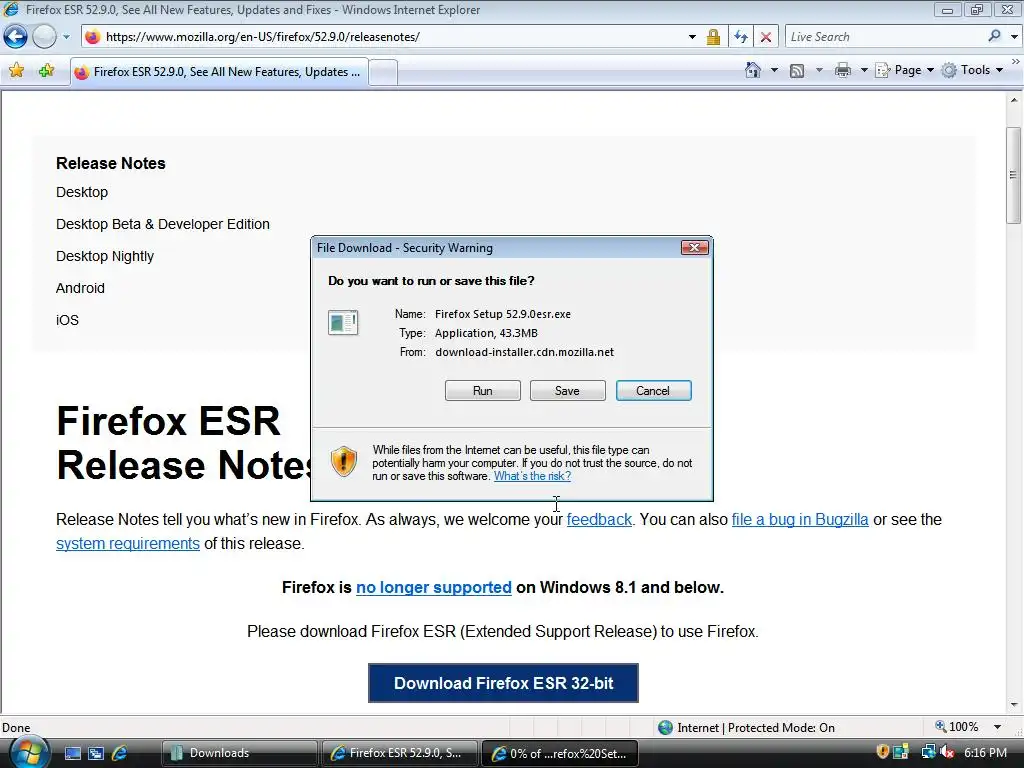
Task: Click the Refresh page icon
Action: (741, 37)
